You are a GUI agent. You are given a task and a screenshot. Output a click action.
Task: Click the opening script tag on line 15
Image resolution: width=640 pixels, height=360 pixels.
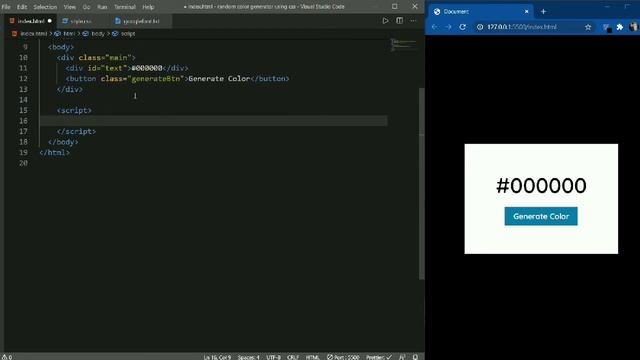tap(74, 110)
